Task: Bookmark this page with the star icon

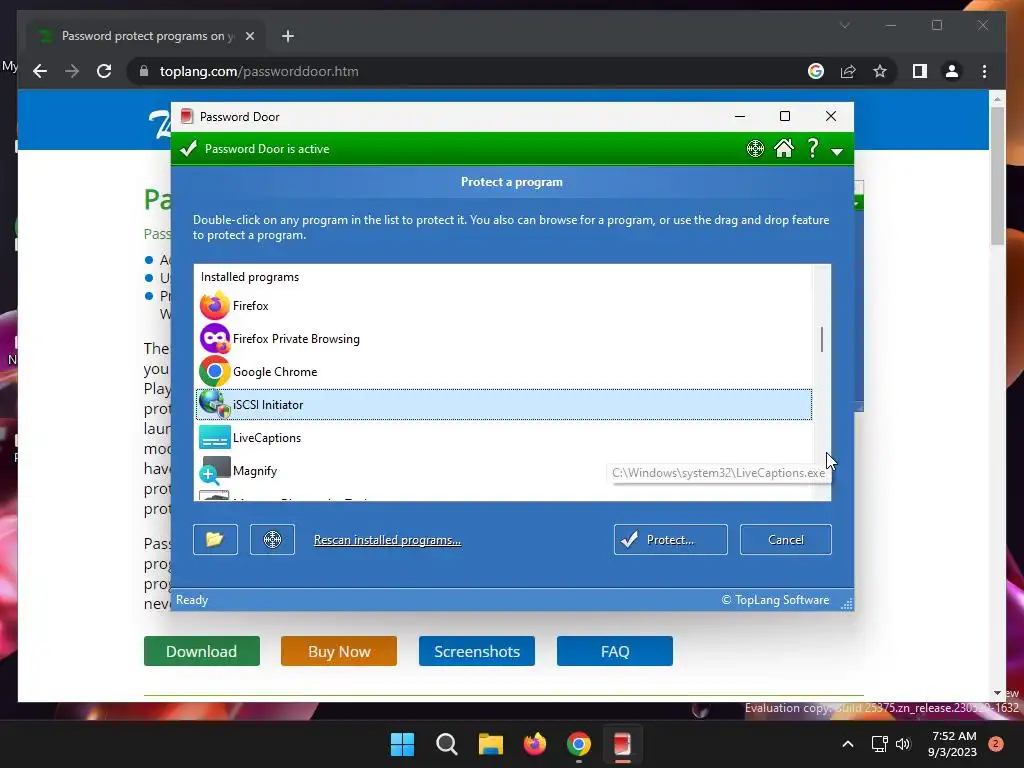Action: pyautogui.click(x=880, y=71)
